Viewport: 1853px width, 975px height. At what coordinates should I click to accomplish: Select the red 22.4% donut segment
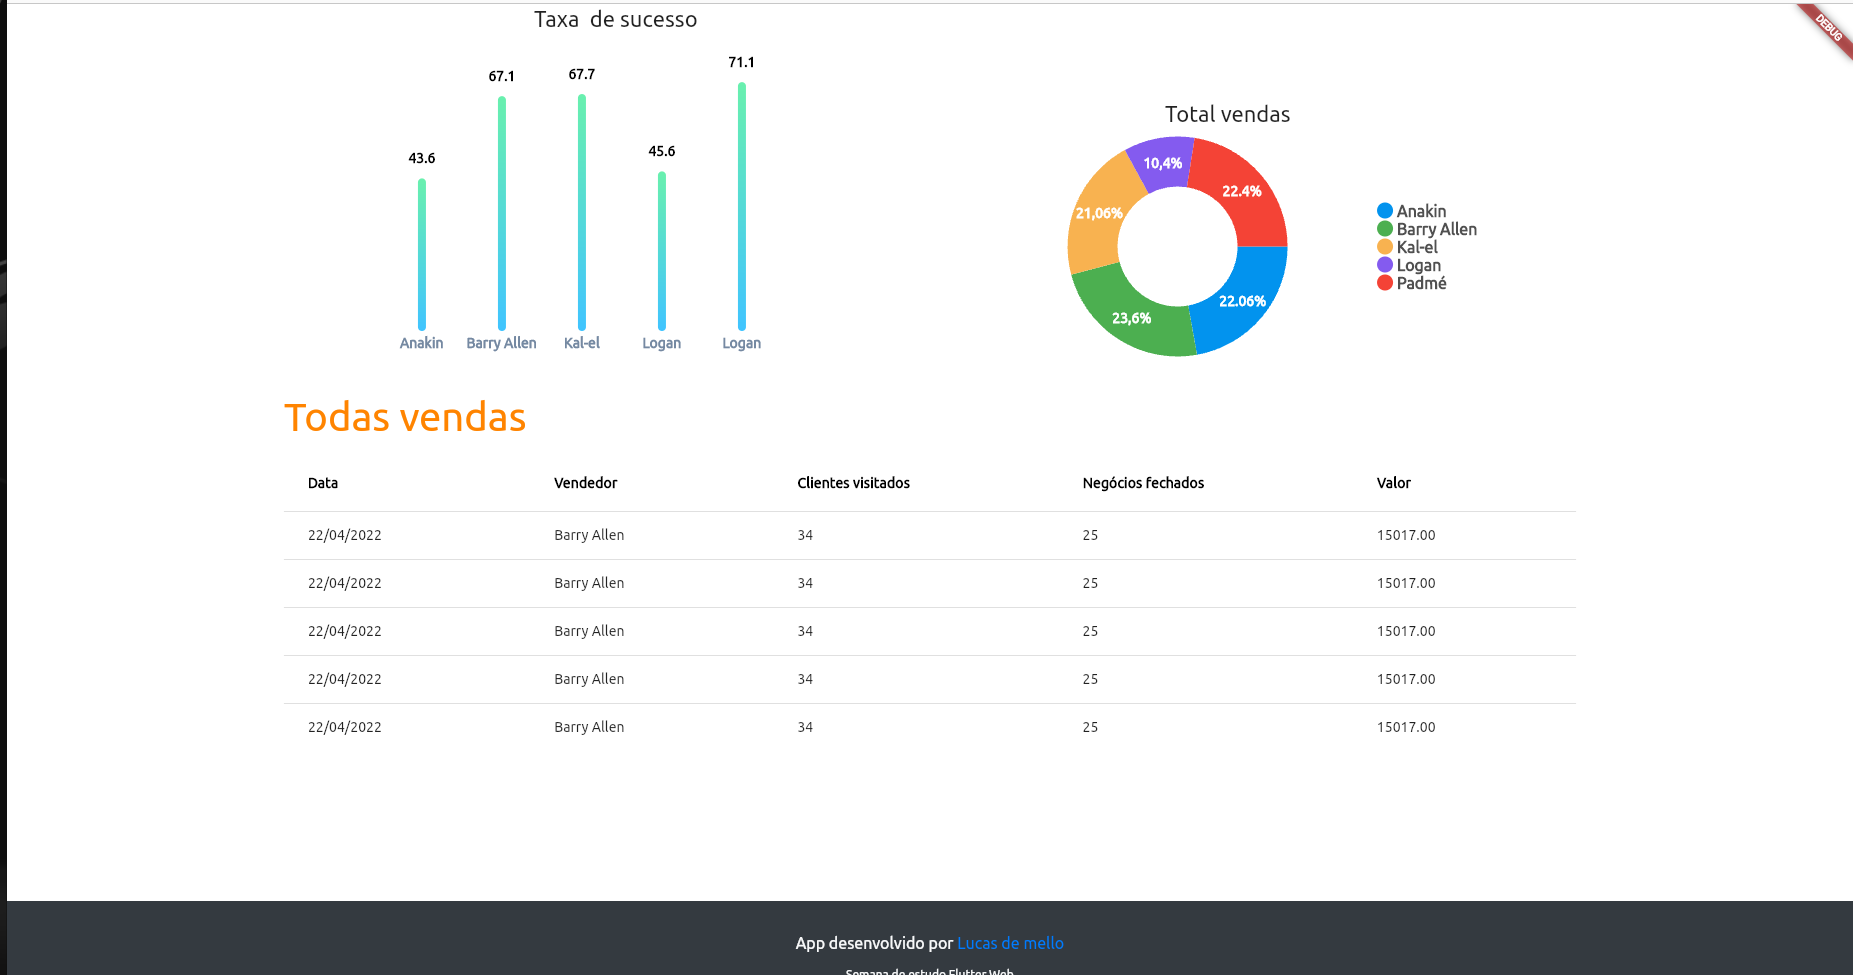pos(1243,191)
